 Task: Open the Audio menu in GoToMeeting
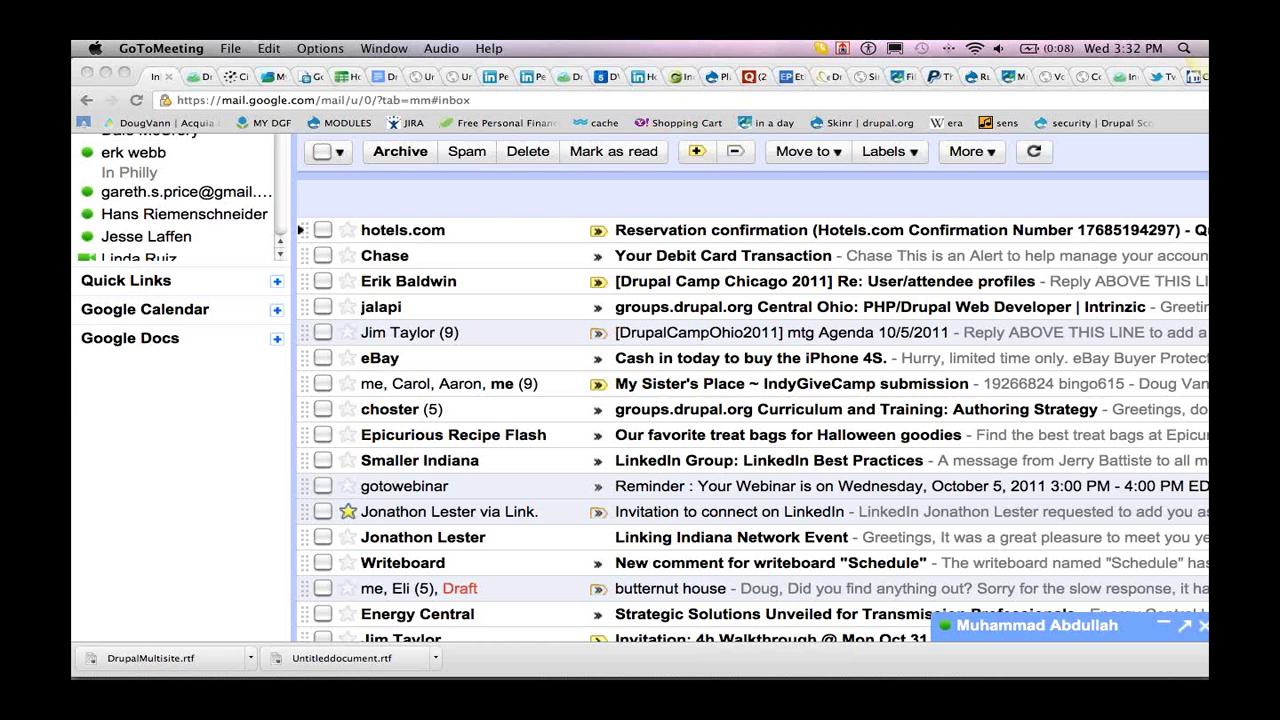441,48
